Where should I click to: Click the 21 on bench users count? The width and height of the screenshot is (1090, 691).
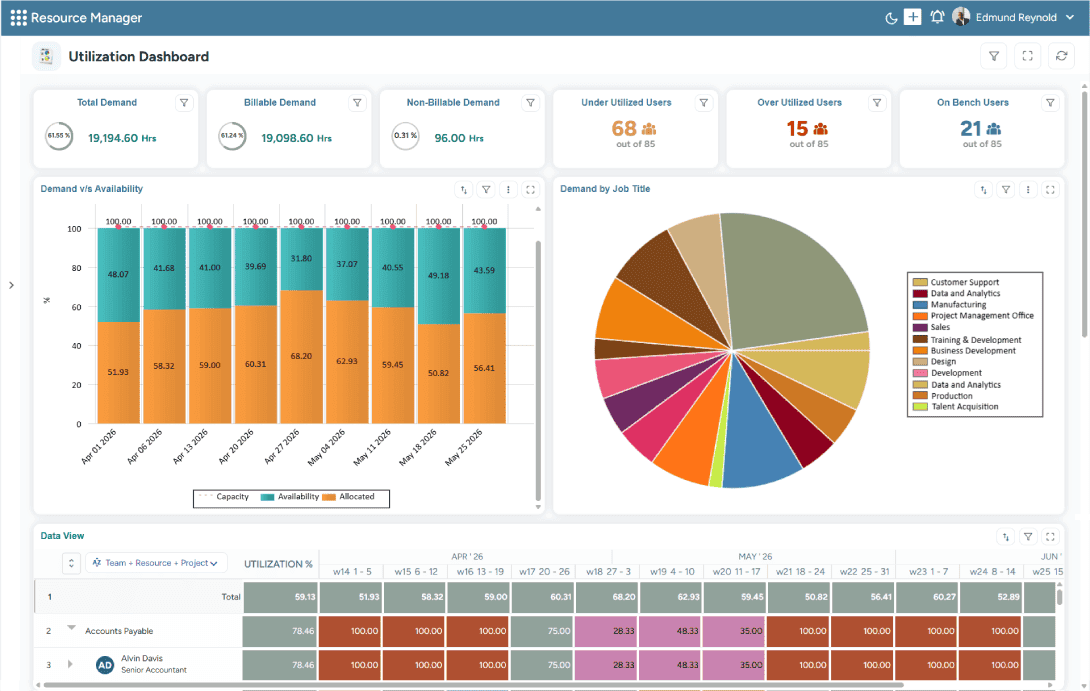(970, 129)
